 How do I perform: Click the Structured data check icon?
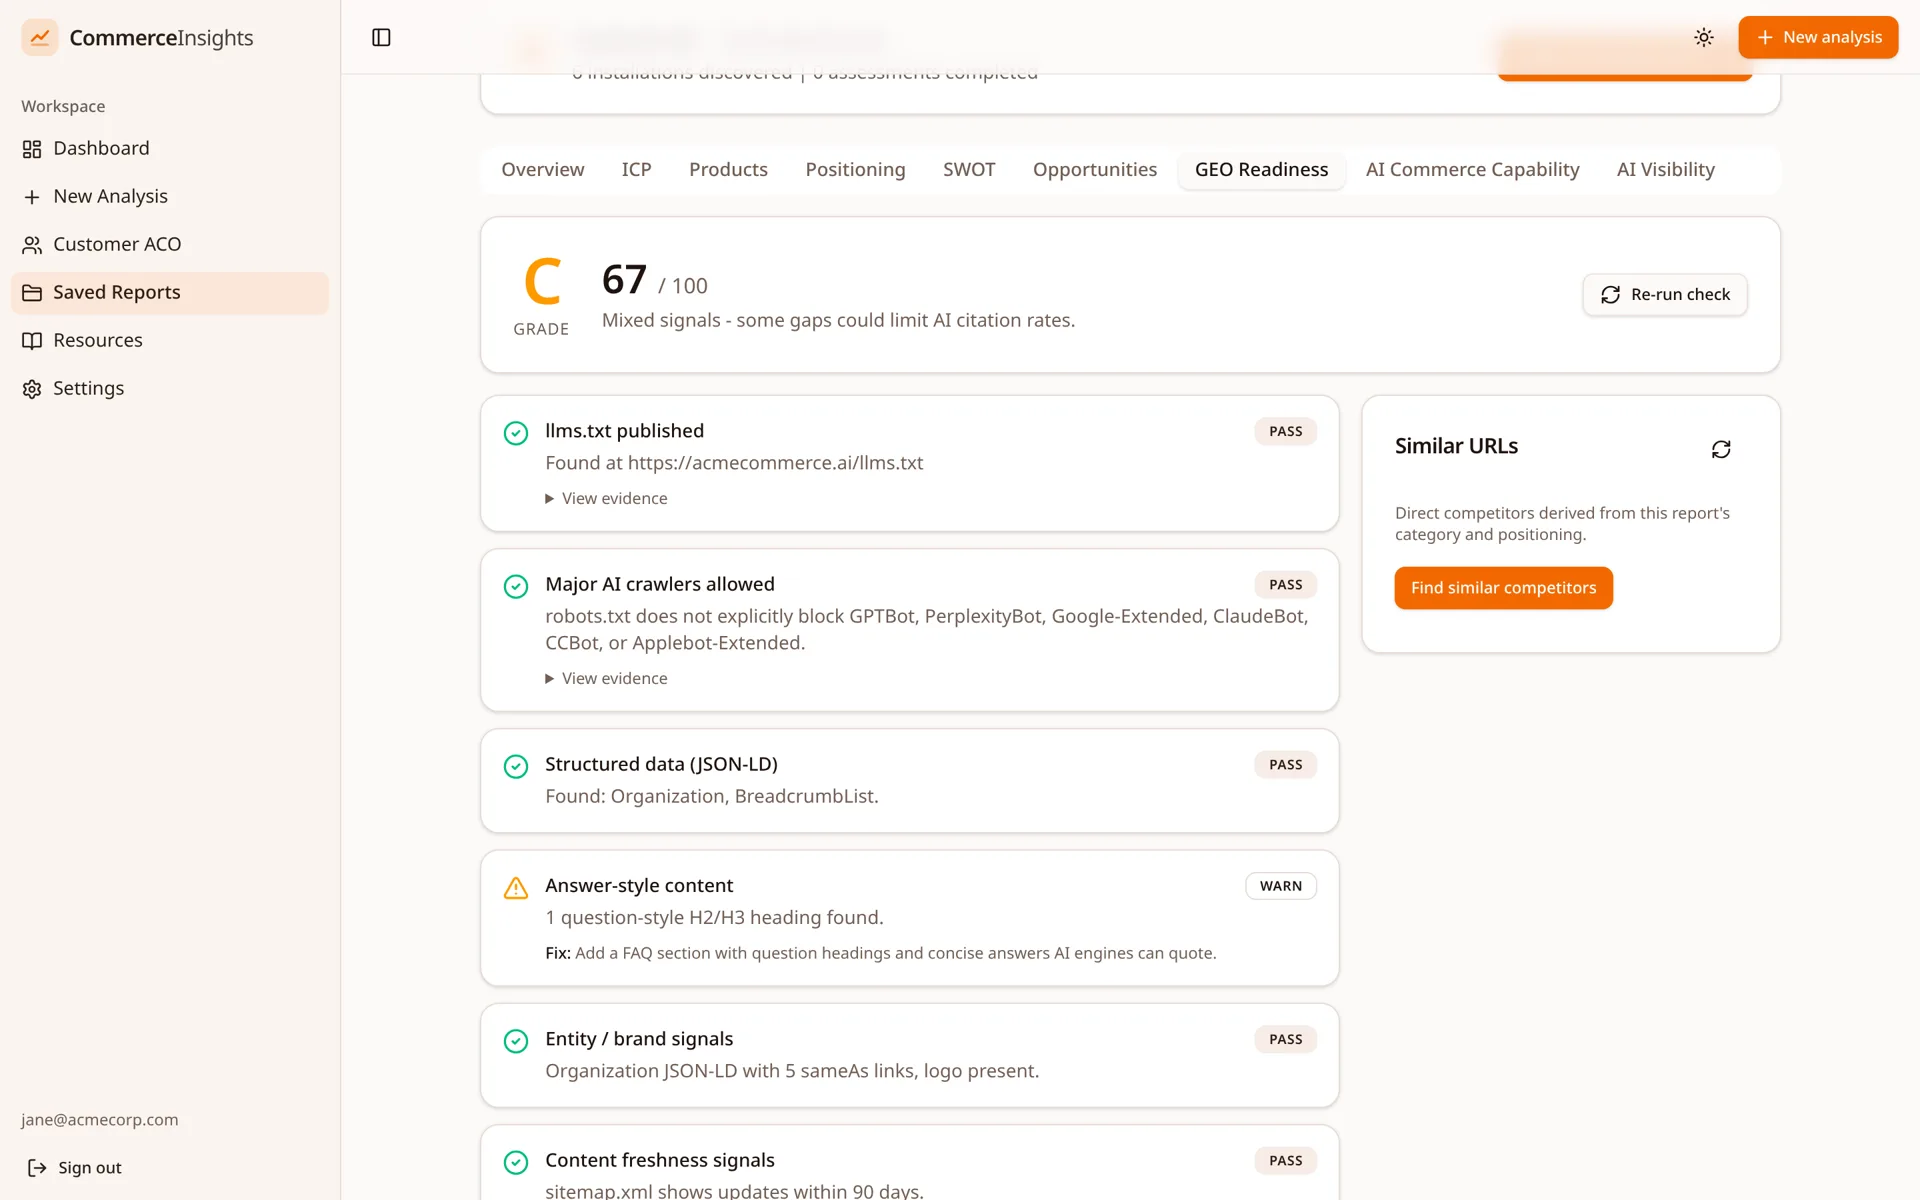[x=516, y=766]
